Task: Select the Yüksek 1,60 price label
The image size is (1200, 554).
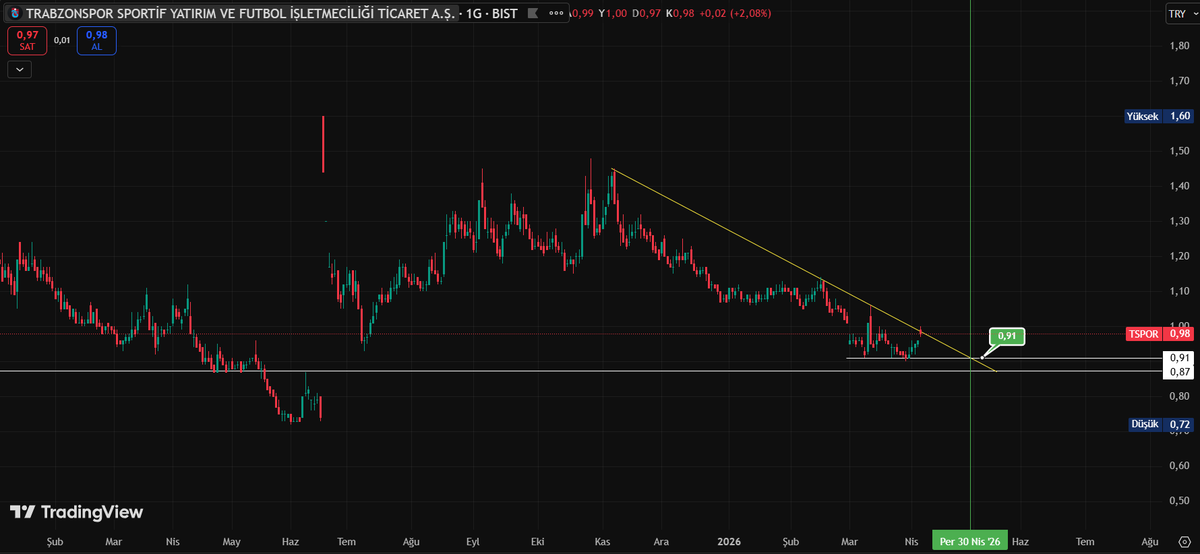Action: click(1158, 116)
